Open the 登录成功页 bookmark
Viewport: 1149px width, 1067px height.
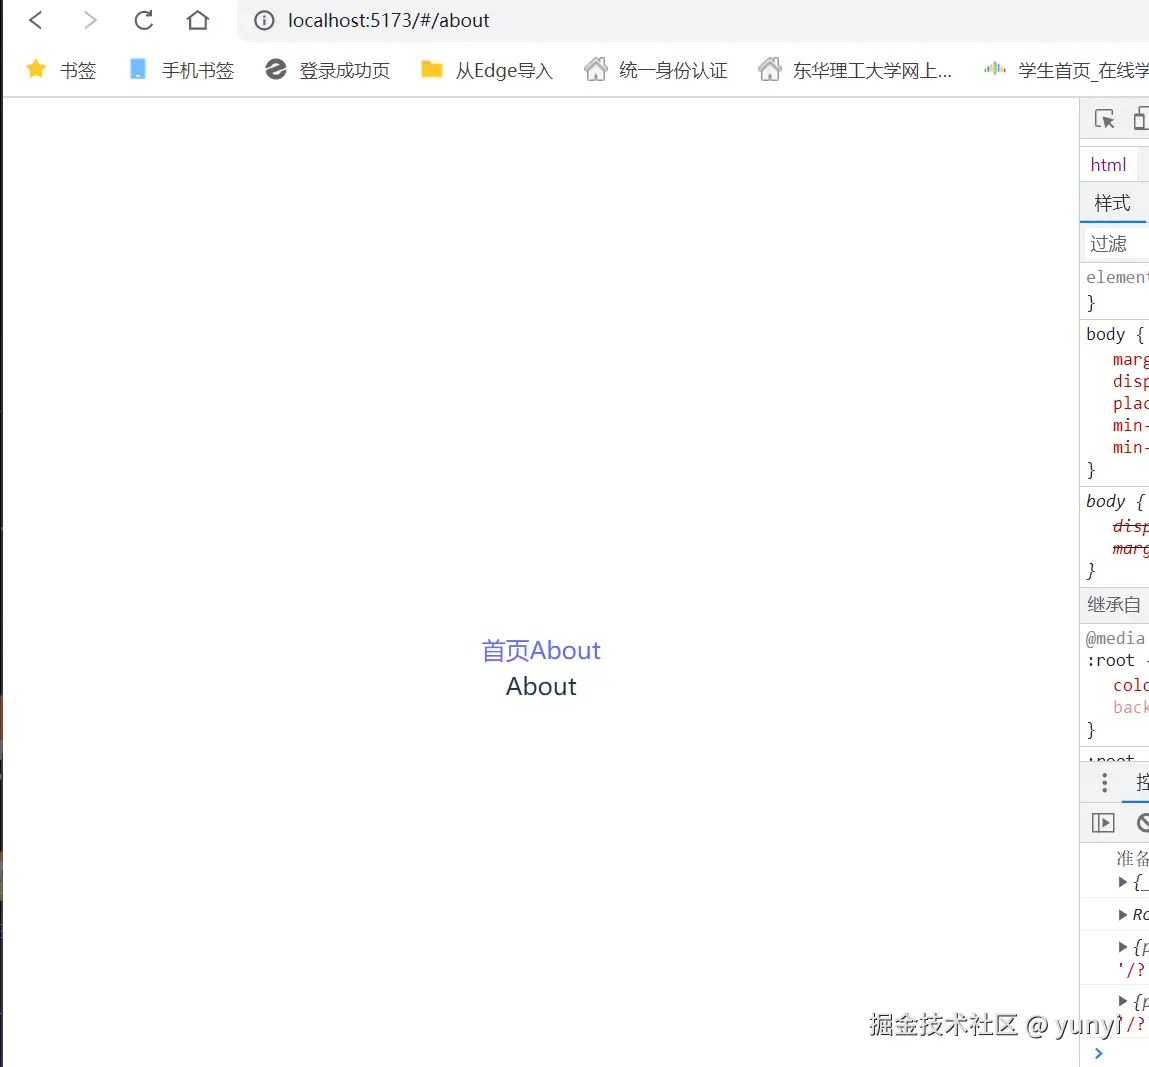coord(328,70)
